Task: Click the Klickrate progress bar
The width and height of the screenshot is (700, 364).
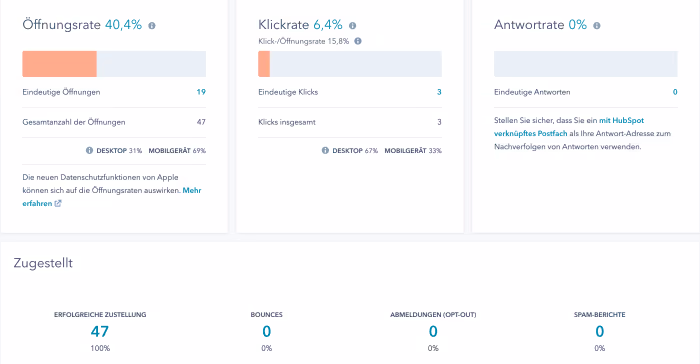Action: click(350, 64)
